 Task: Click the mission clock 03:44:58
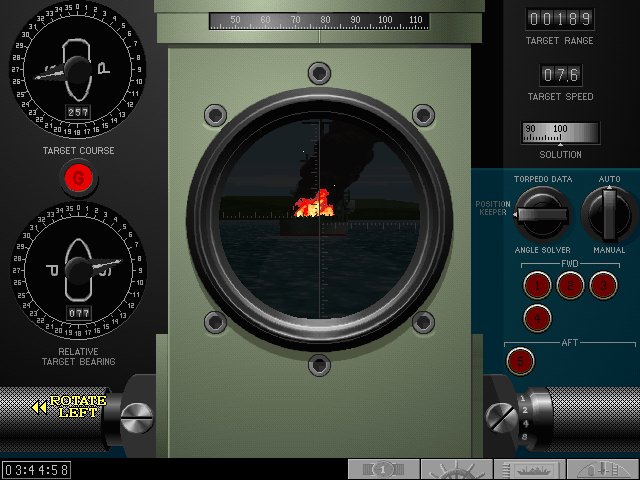(36, 470)
